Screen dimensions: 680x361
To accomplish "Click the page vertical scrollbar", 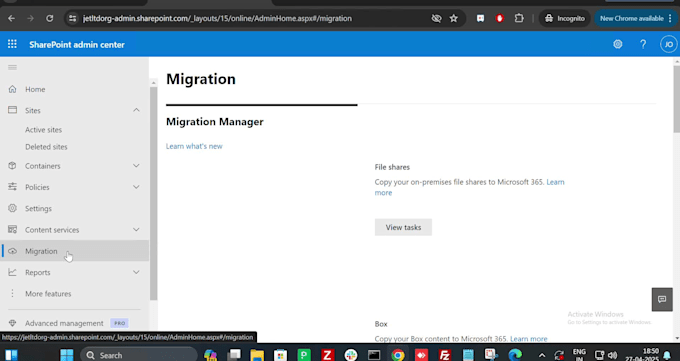I will pos(677,99).
